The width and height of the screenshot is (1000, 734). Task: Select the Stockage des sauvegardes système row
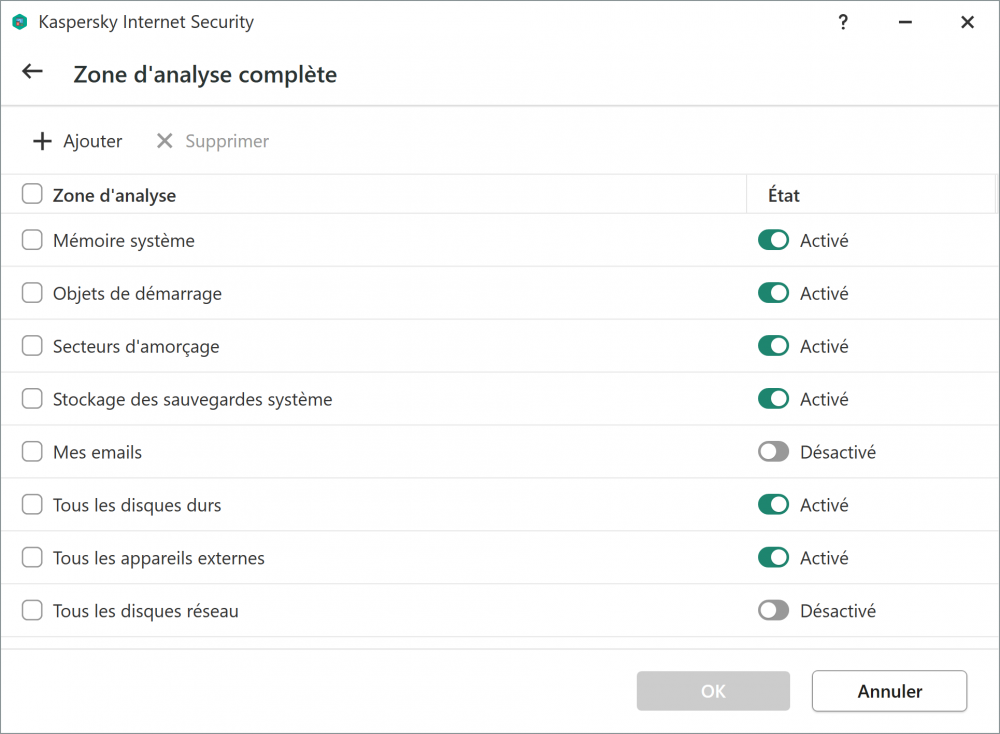192,399
